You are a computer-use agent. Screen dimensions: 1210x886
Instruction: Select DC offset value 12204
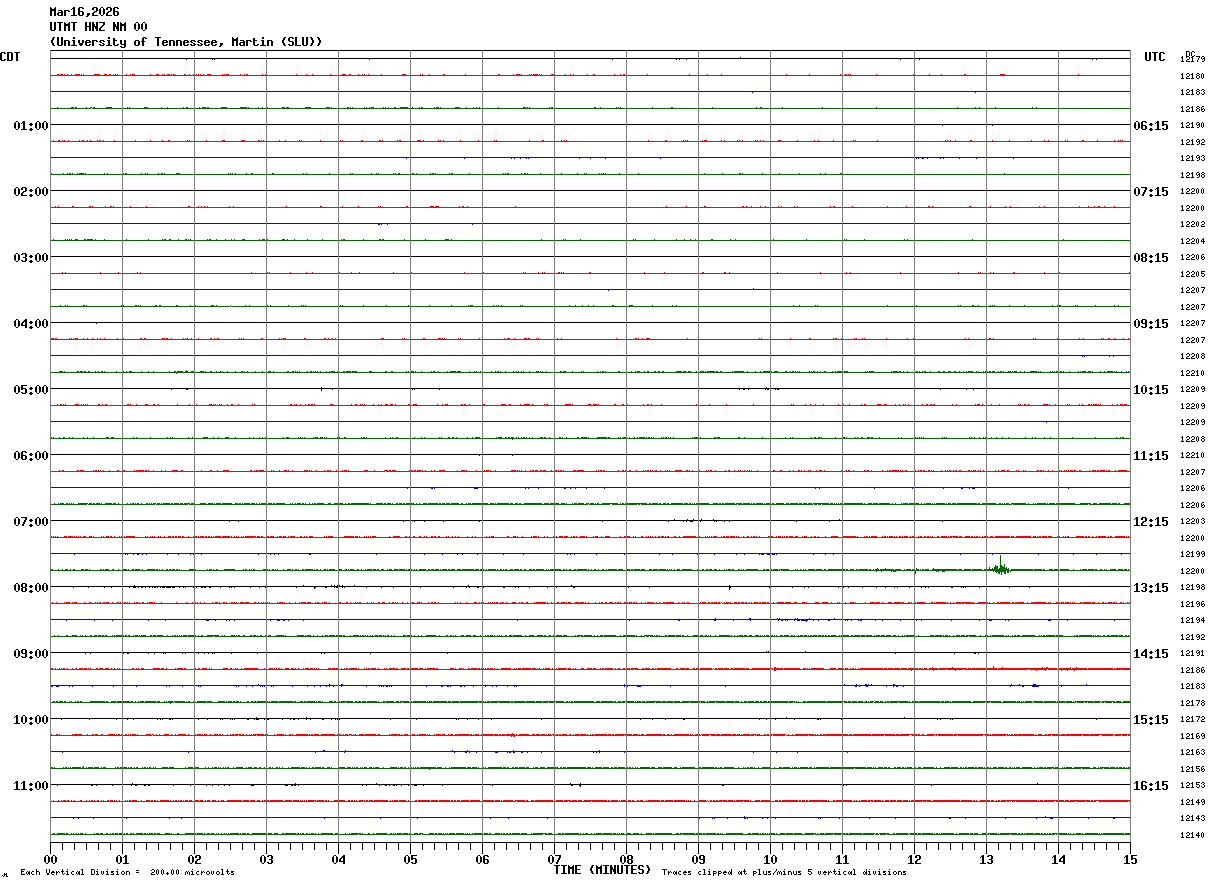pyautogui.click(x=1192, y=241)
